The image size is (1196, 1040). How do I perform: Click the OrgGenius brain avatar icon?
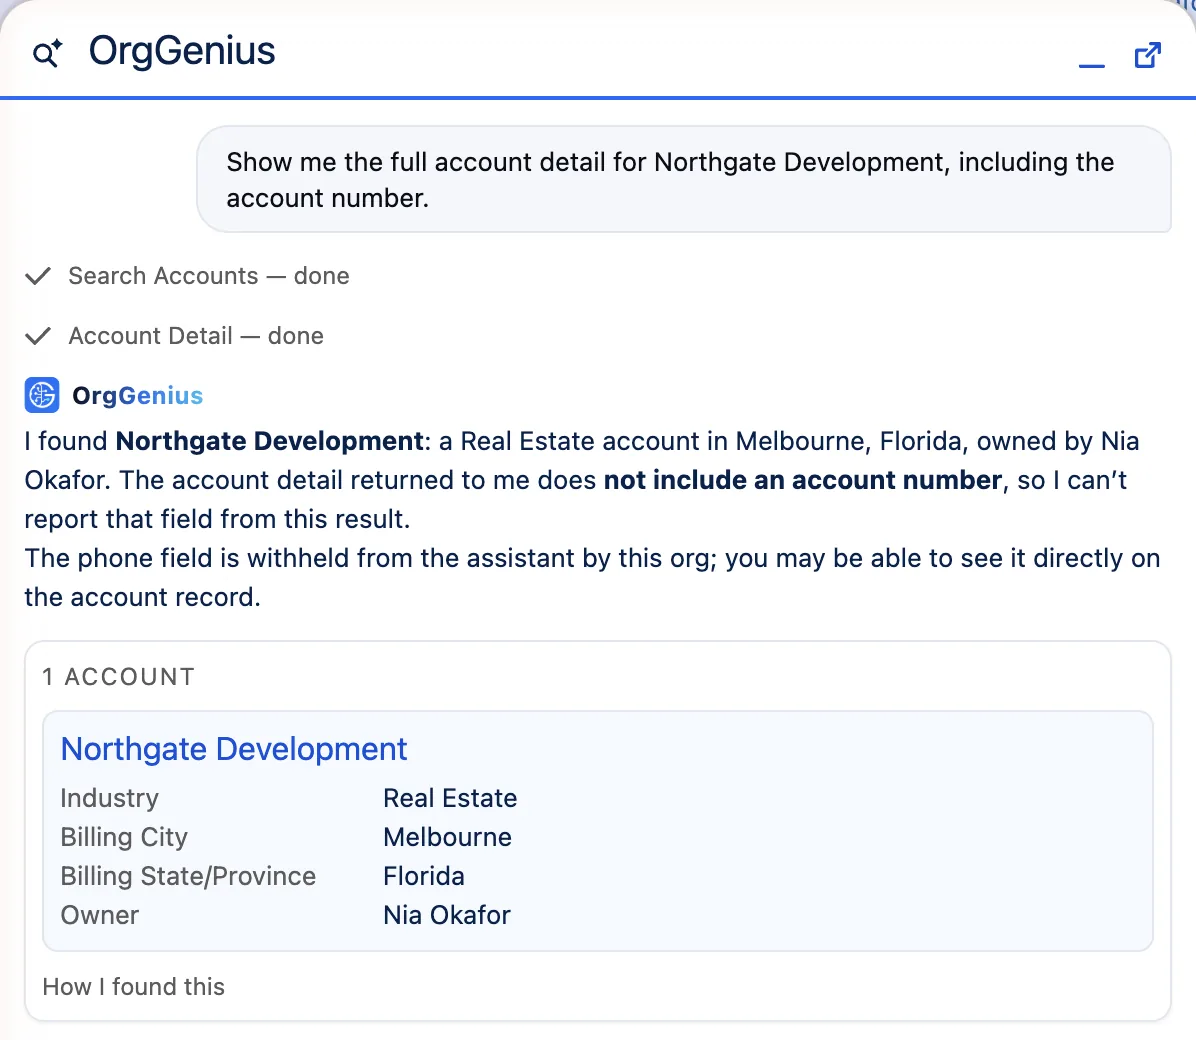coord(42,395)
